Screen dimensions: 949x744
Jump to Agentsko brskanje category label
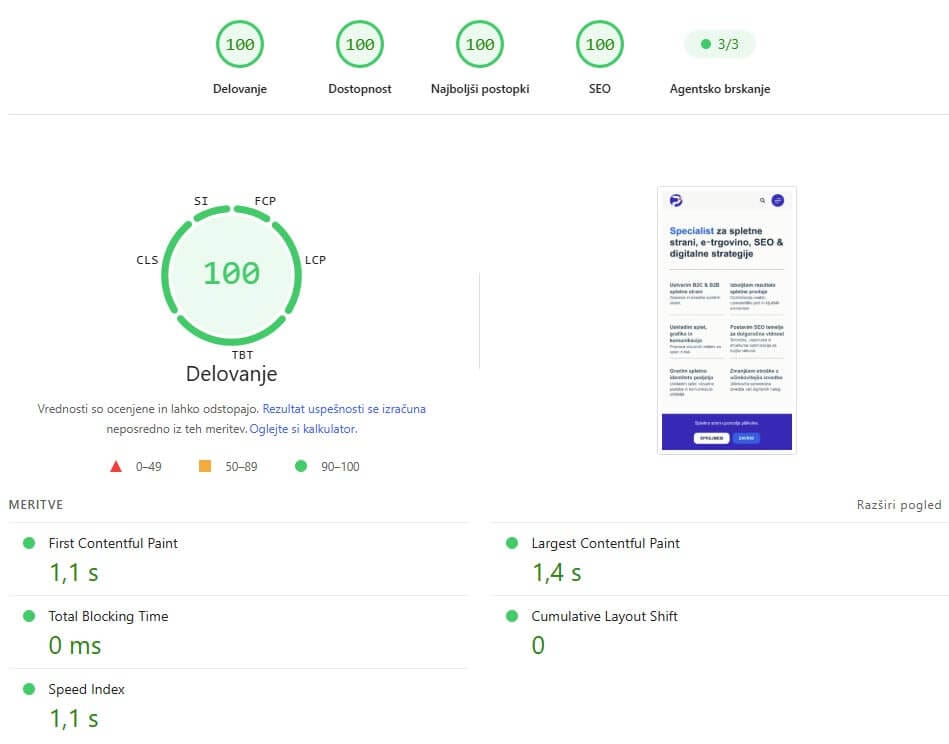720,89
